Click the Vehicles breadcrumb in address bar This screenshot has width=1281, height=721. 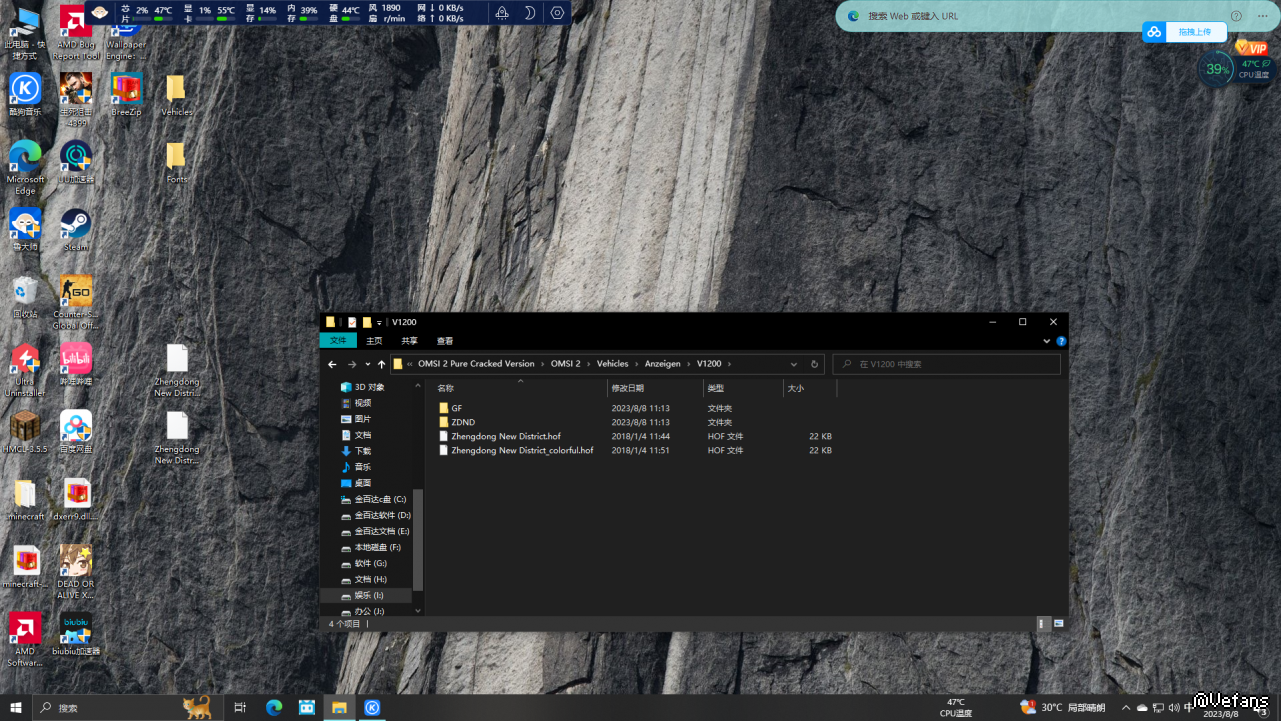click(x=612, y=364)
